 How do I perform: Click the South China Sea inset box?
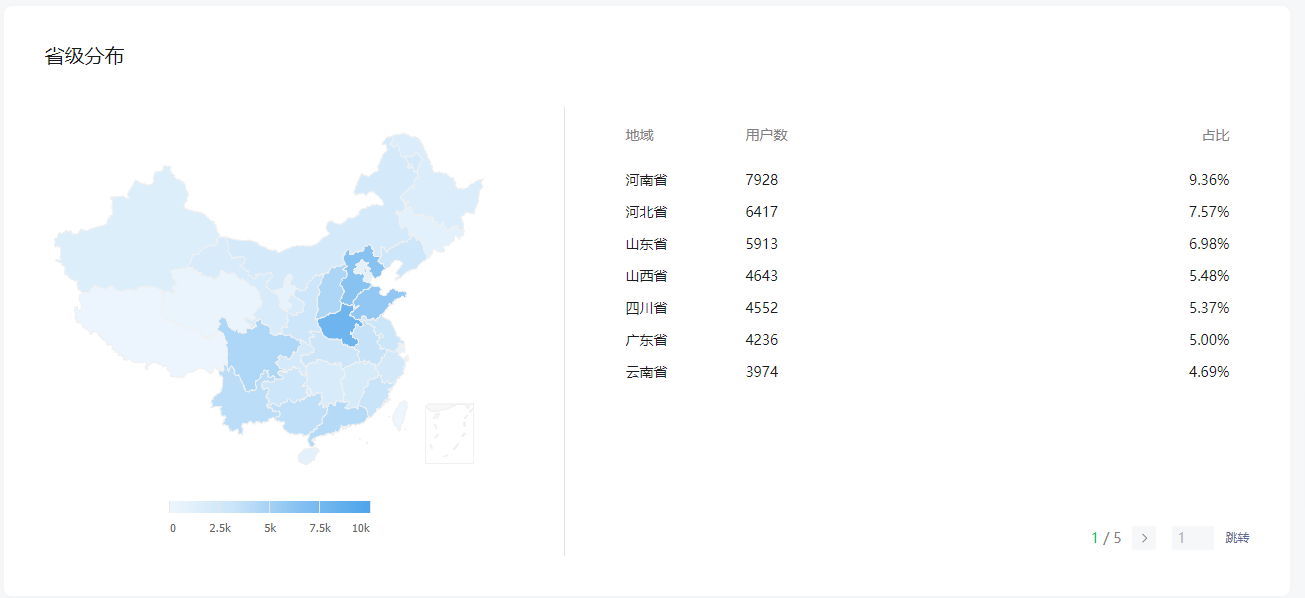449,433
